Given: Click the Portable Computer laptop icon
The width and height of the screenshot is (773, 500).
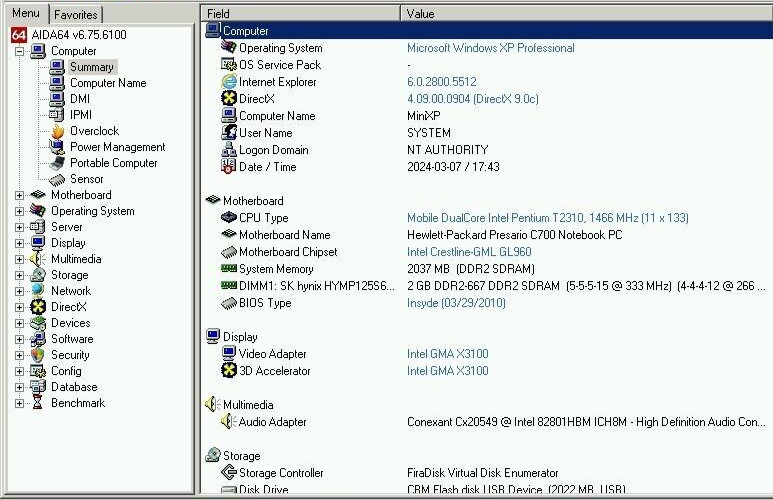Looking at the screenshot, I should click(57, 163).
